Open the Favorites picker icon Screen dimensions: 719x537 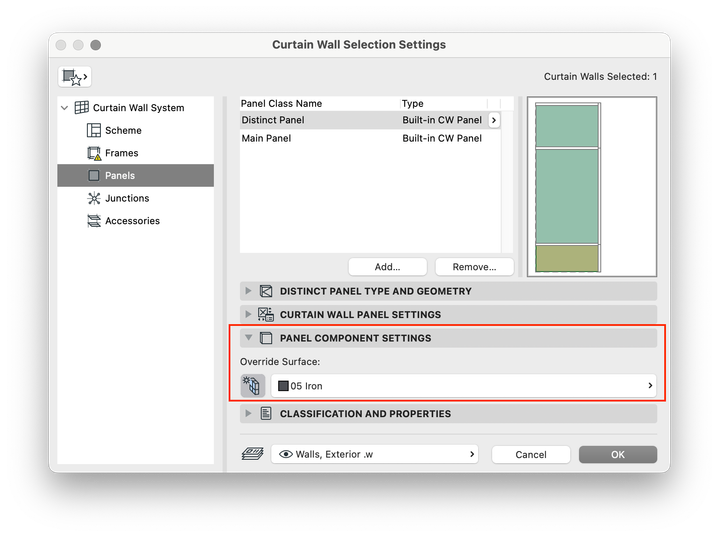point(75,77)
